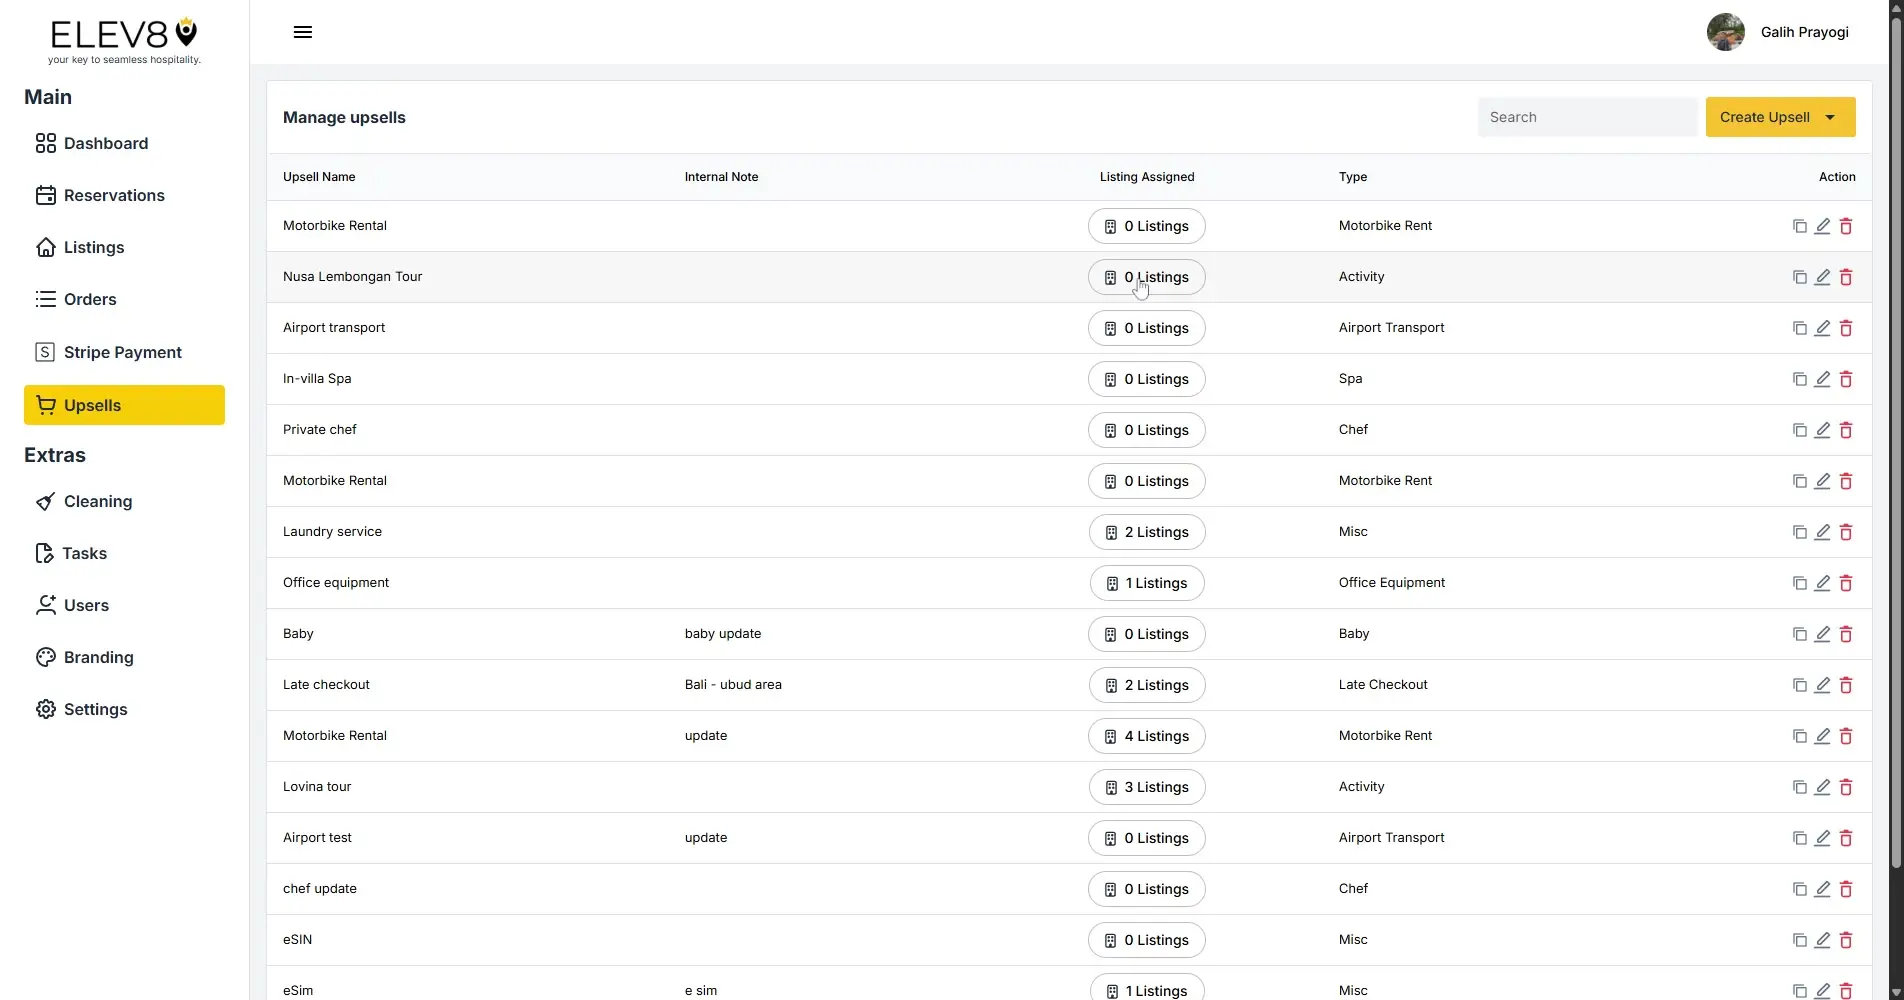Click the ELEV8 logo
The image size is (1904, 1000).
pos(122,38)
